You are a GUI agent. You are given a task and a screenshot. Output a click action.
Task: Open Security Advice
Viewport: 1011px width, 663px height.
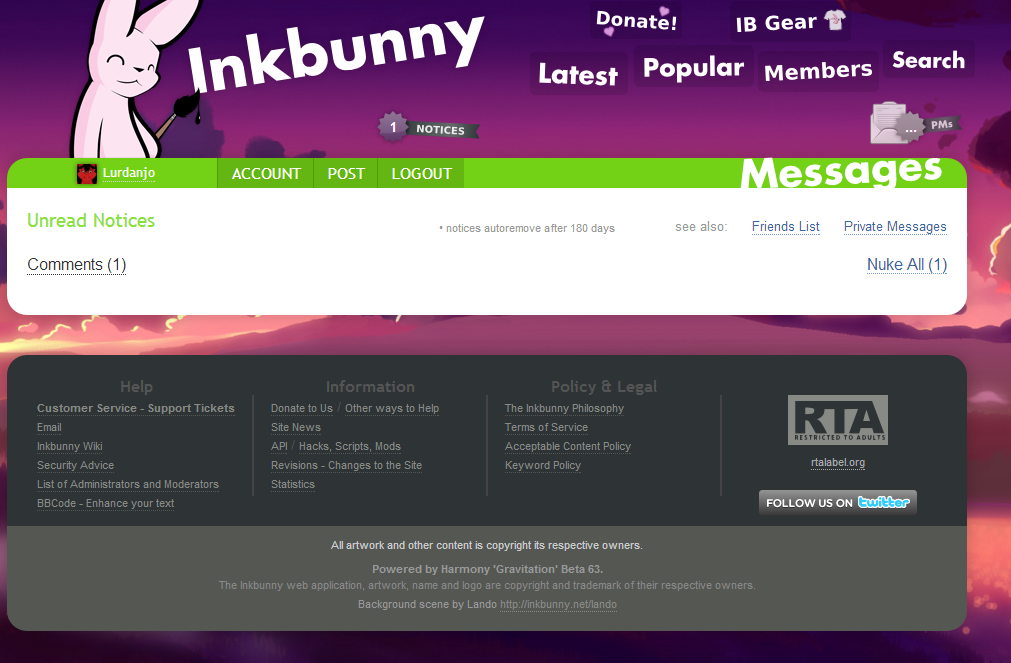75,465
